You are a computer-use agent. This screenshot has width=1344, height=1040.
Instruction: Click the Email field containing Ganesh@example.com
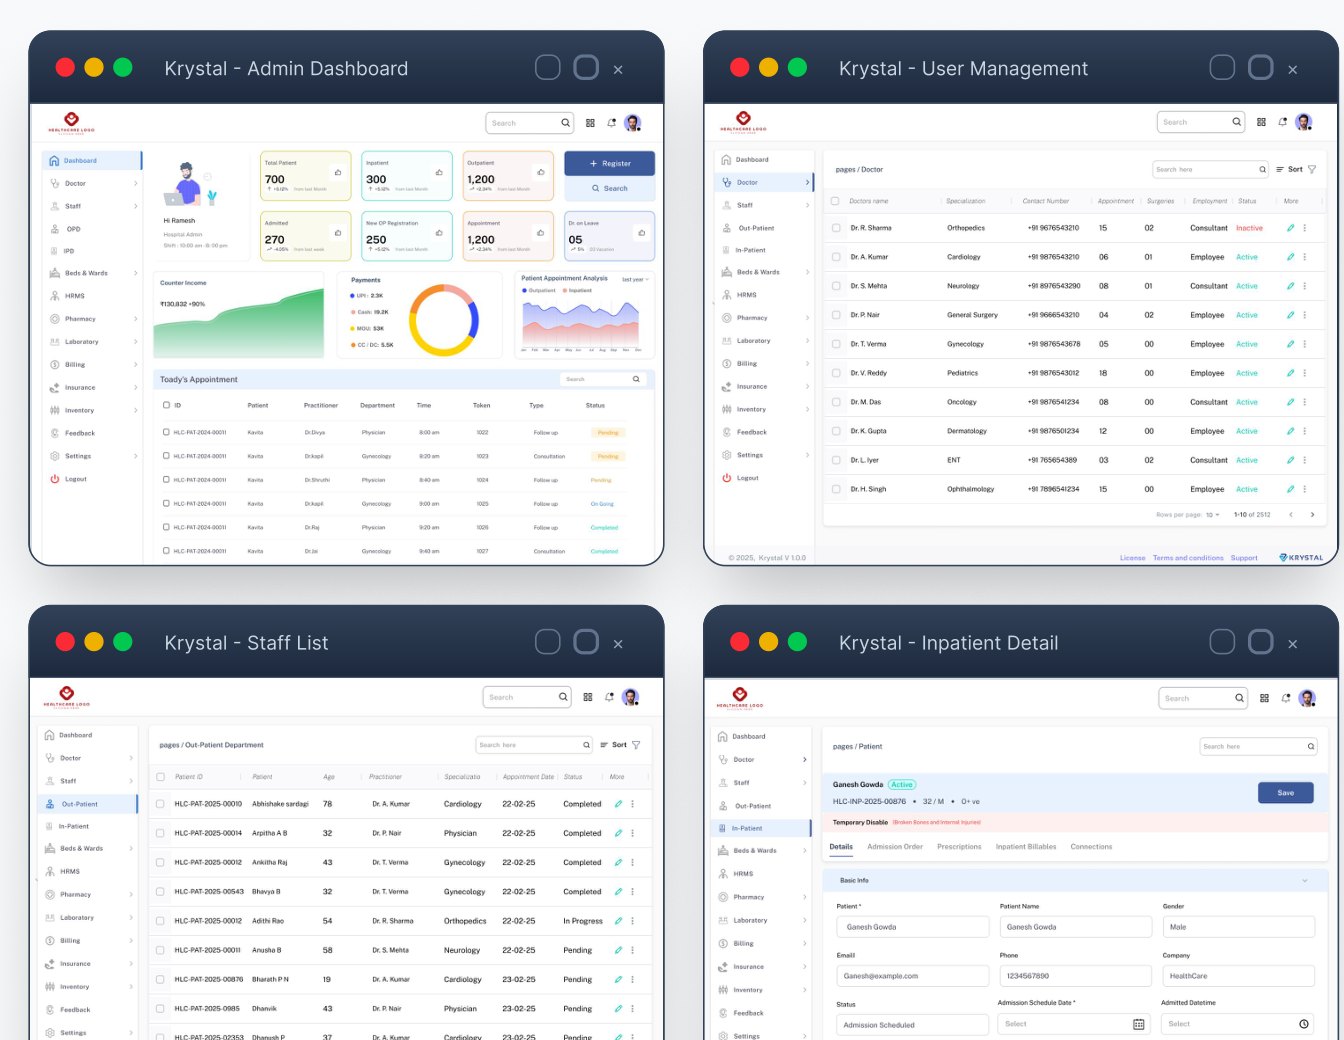912,976
